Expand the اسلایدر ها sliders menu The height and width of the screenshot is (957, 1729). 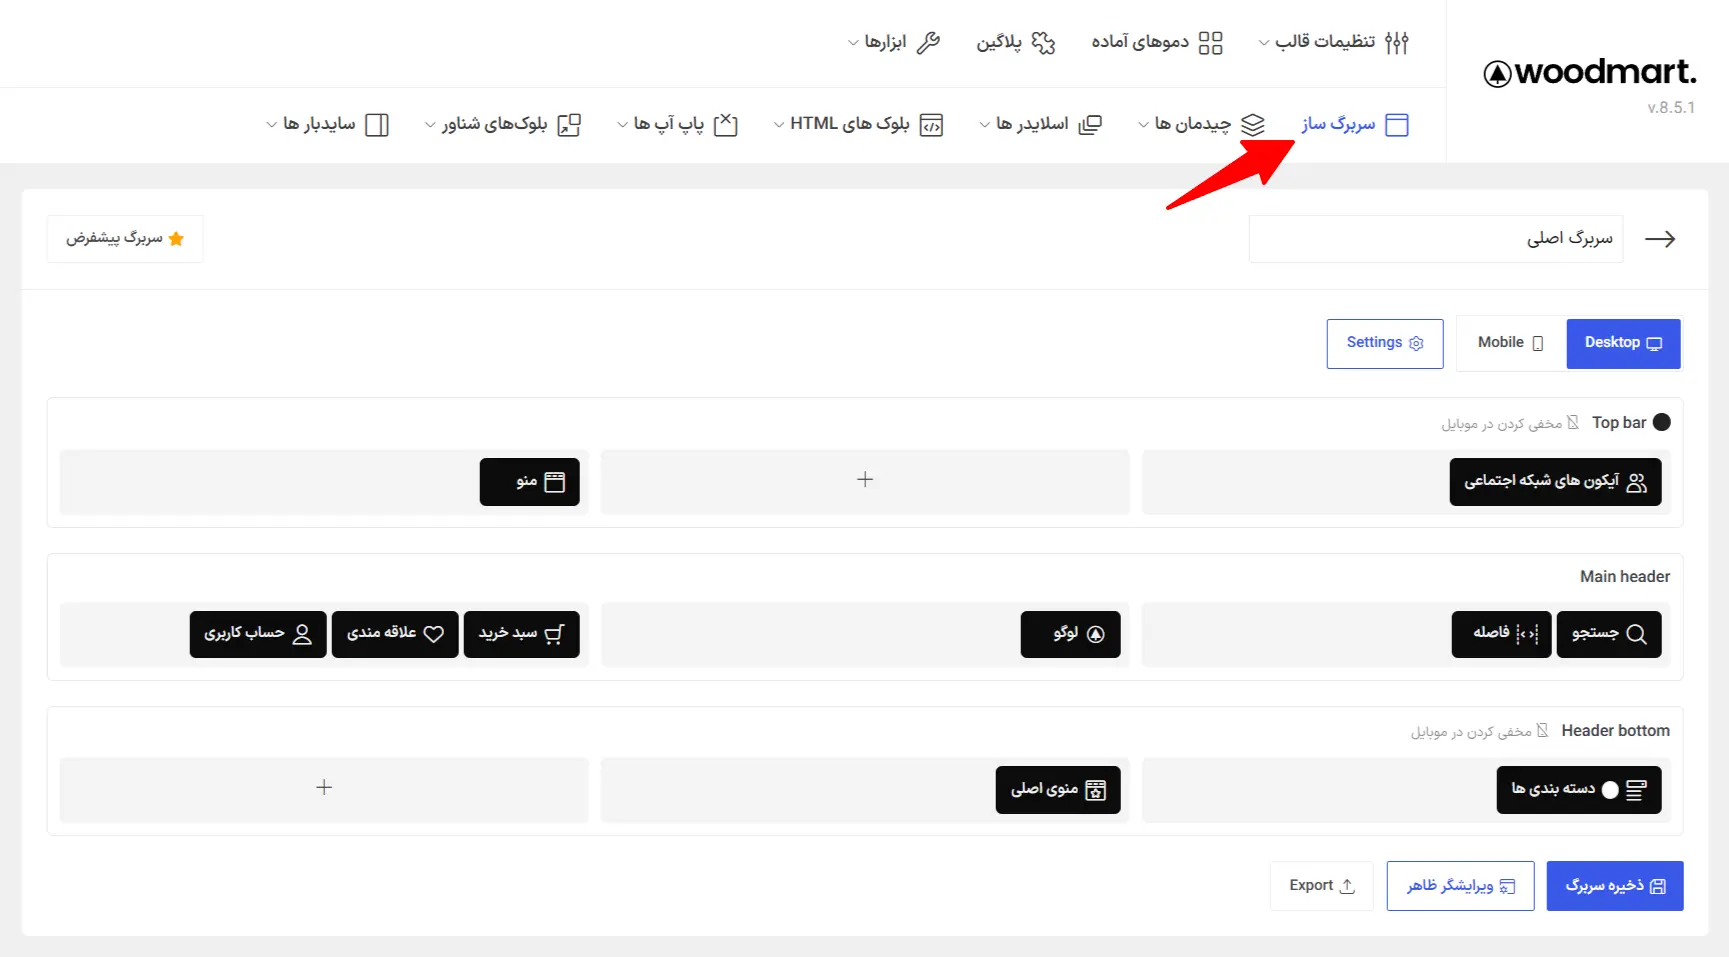1040,124
